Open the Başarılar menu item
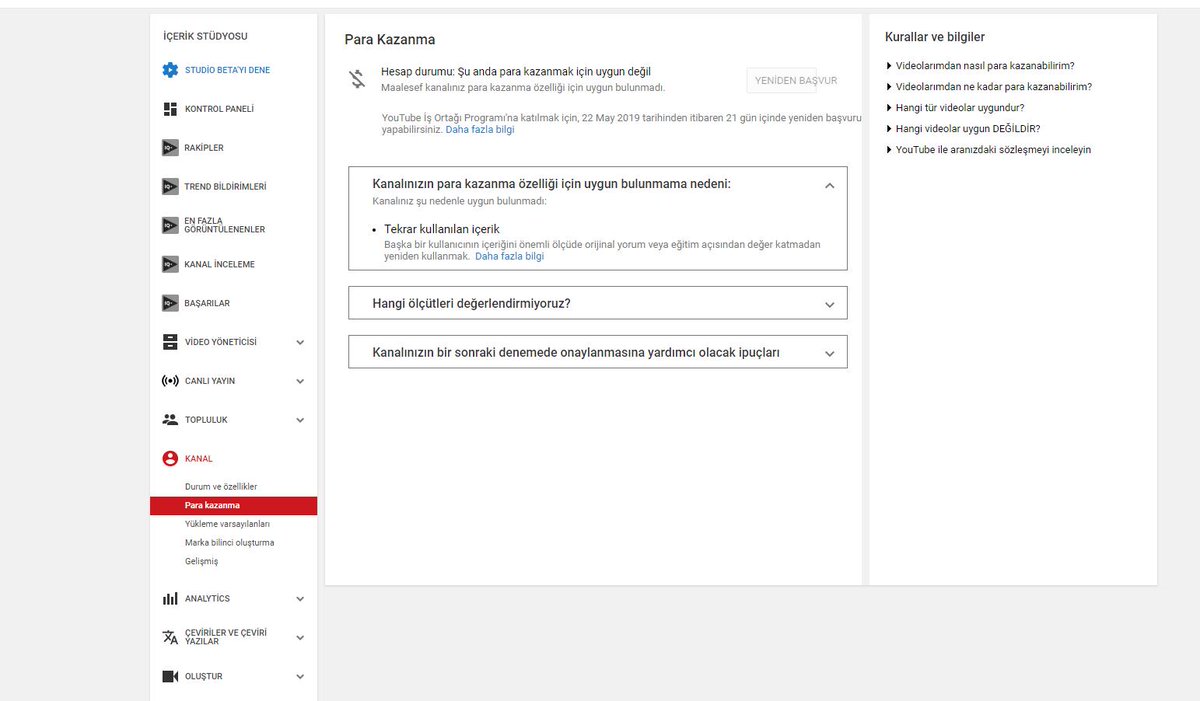 coord(207,303)
